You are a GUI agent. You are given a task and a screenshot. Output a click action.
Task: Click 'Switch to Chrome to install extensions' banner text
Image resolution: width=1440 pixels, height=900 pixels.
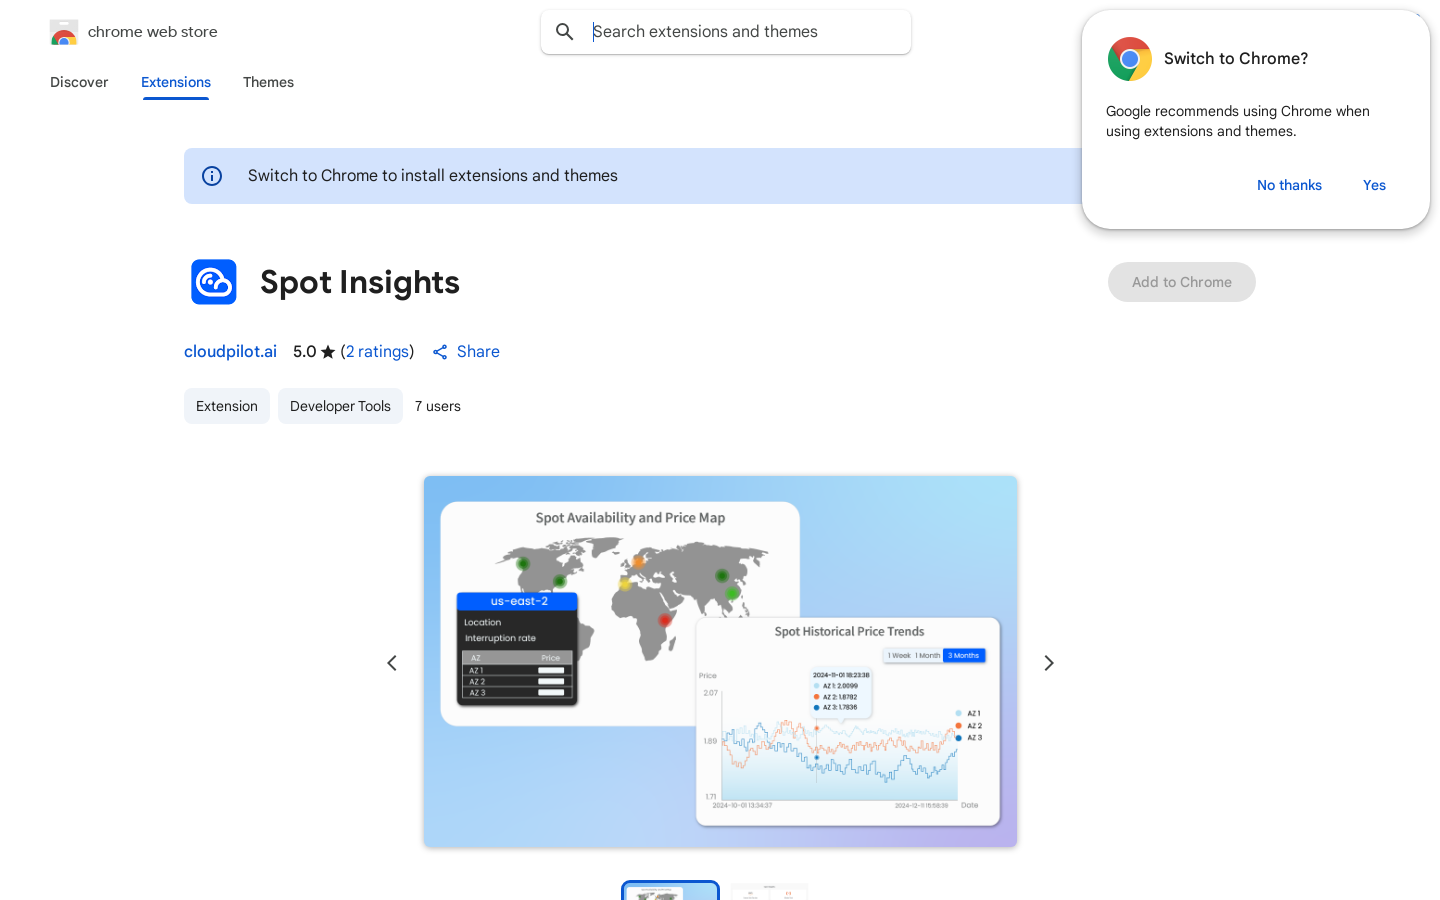tap(433, 176)
